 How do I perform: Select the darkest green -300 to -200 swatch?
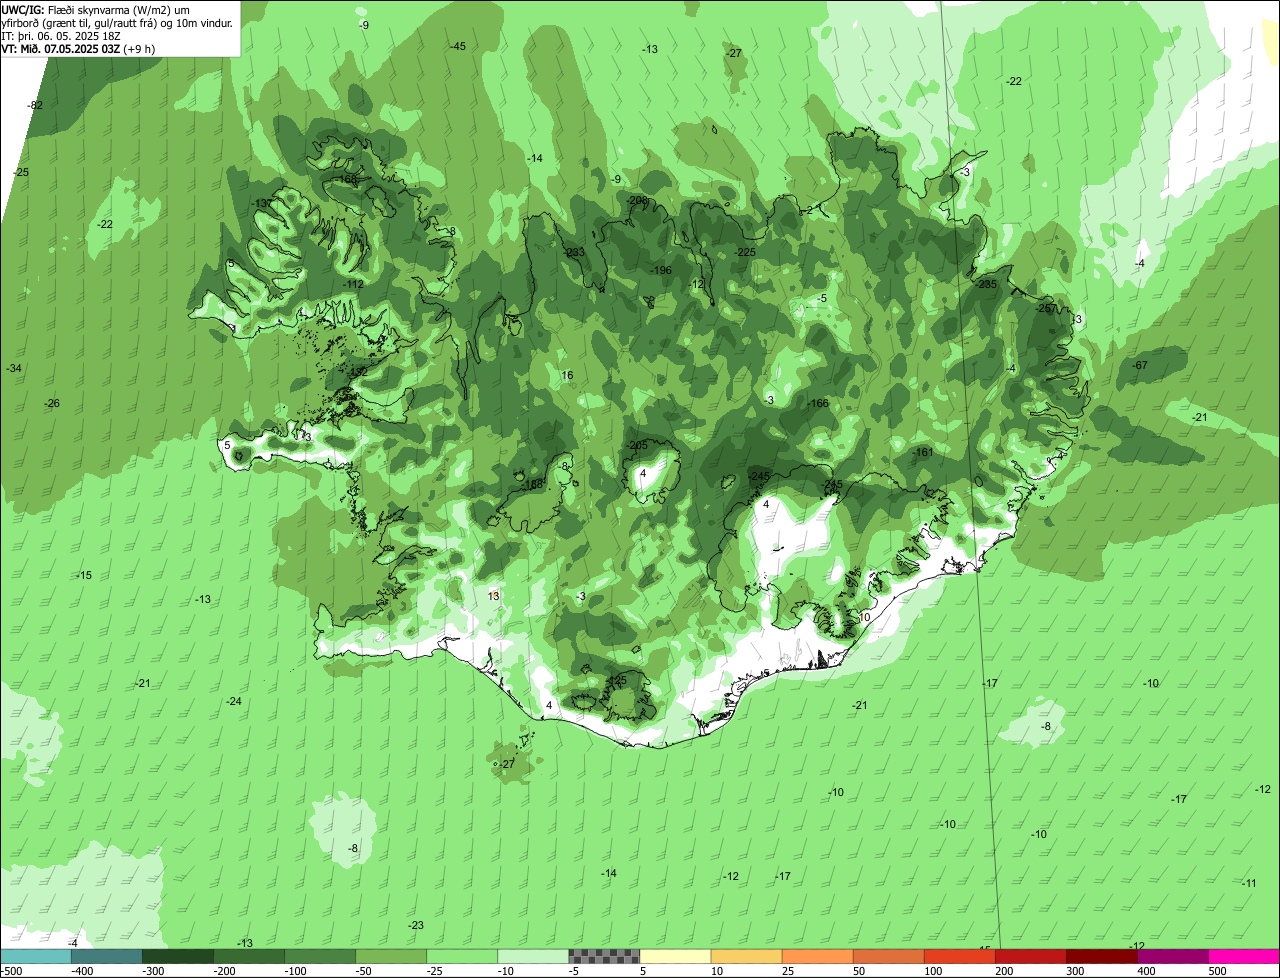(177, 956)
